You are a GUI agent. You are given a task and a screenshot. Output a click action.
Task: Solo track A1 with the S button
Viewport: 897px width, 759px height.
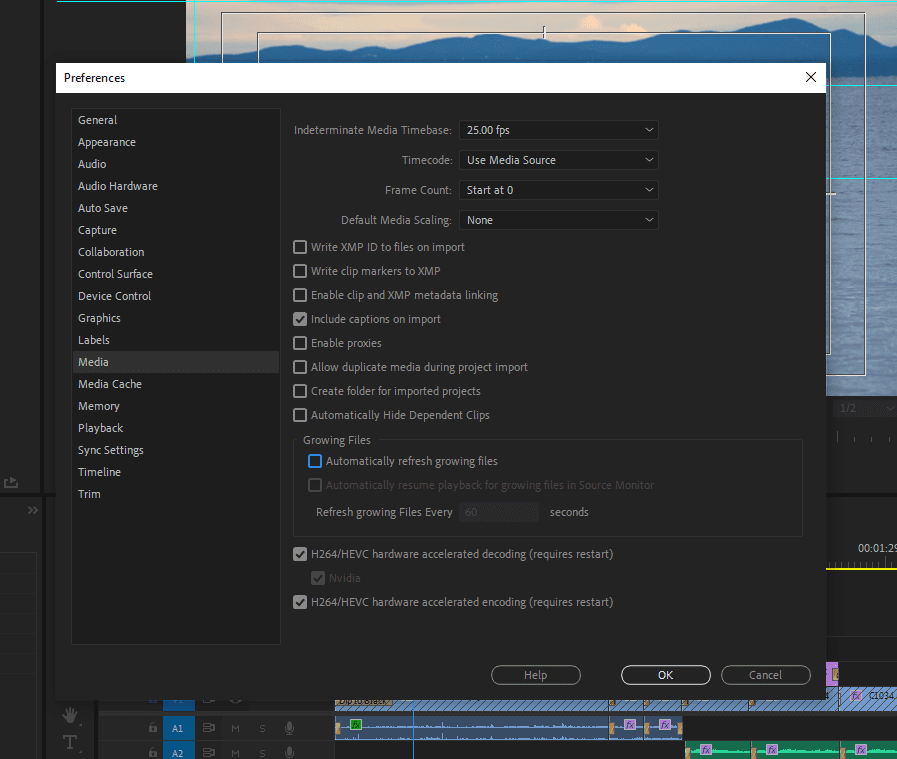pyautogui.click(x=262, y=728)
